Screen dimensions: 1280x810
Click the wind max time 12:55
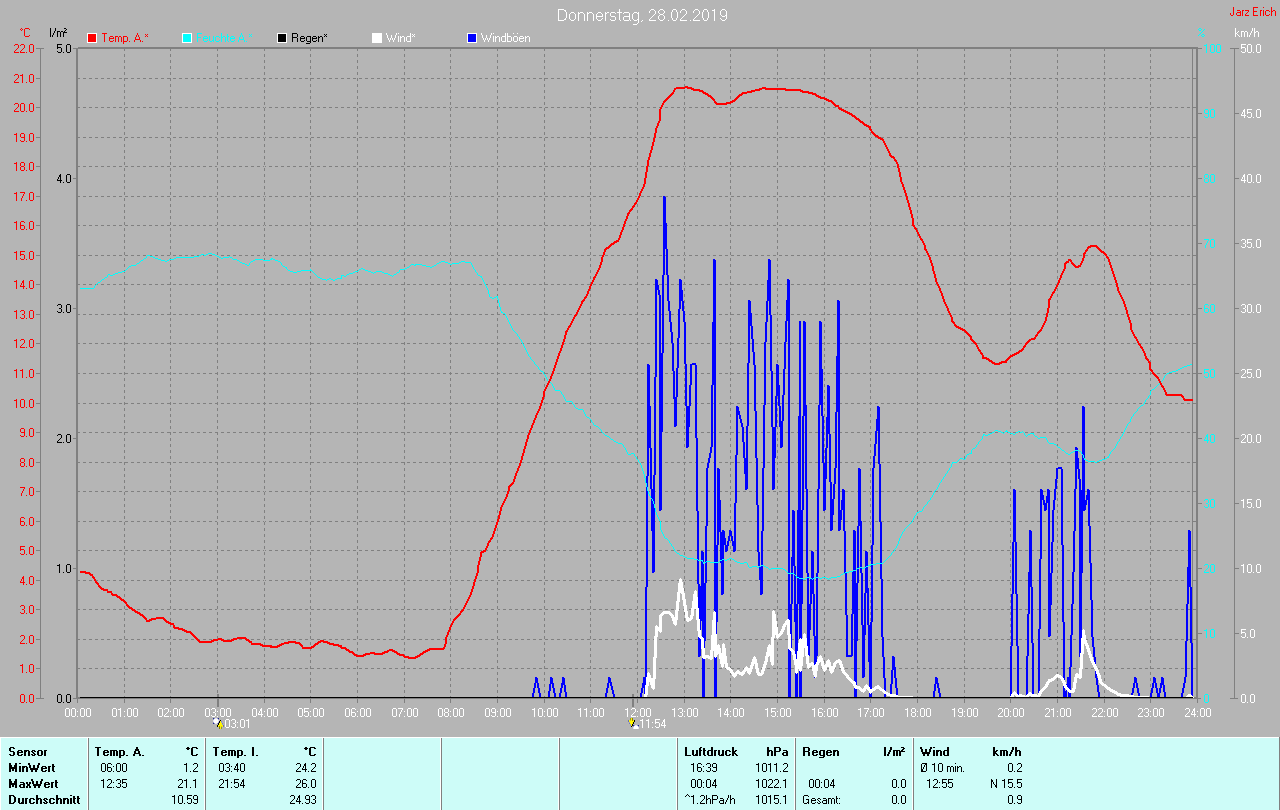[941, 783]
